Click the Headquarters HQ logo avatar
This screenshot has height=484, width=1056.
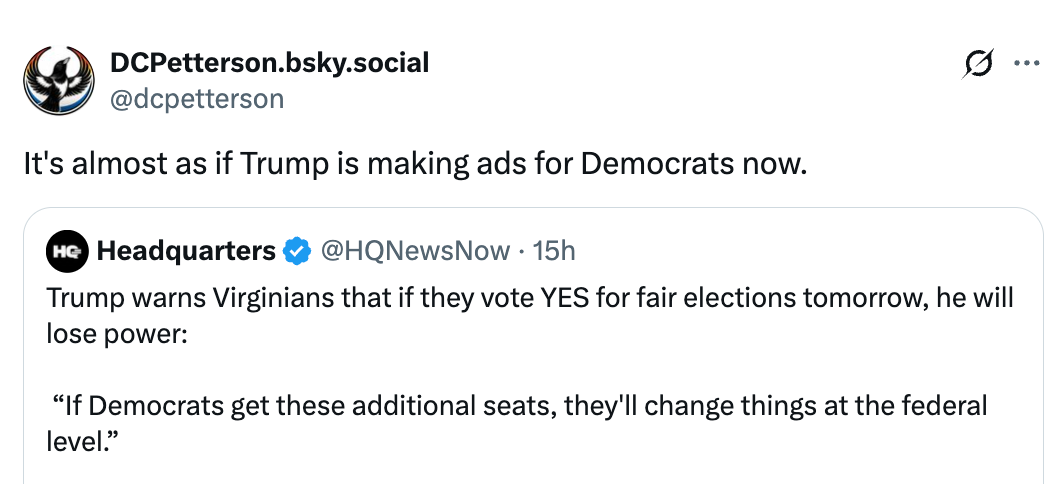pos(68,250)
